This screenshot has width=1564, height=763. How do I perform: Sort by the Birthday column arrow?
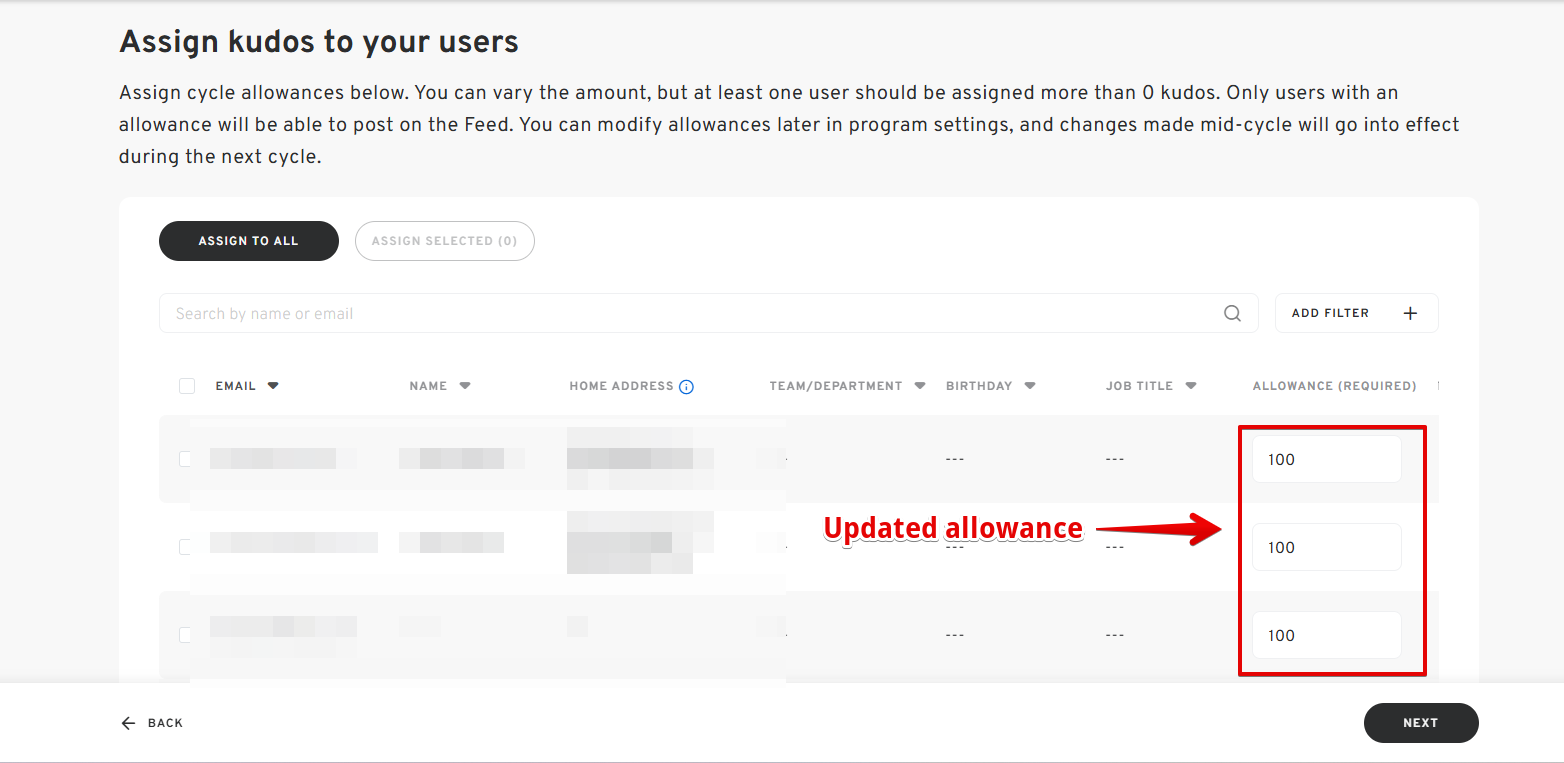(1030, 386)
